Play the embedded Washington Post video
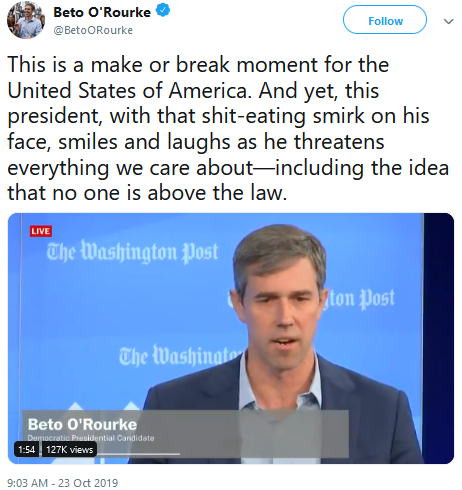This screenshot has height=490, width=462. [231, 338]
